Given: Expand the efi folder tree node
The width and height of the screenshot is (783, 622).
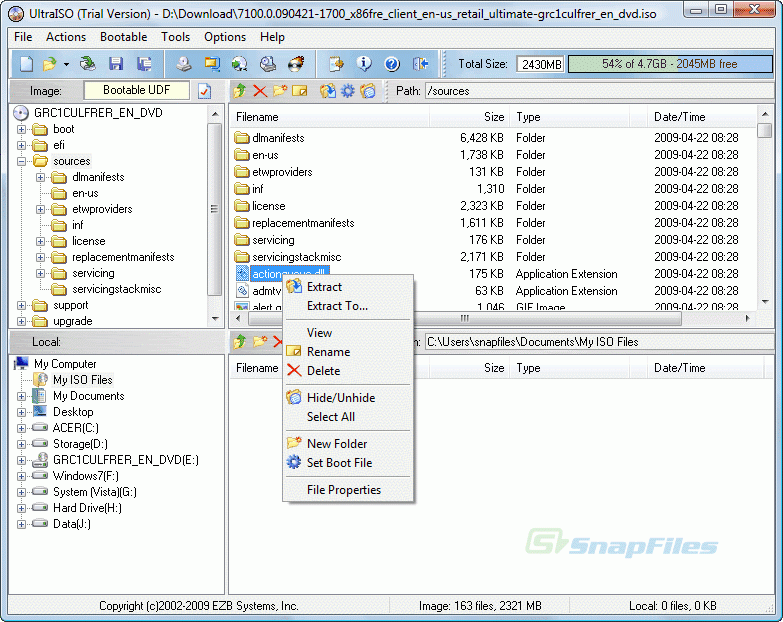Looking at the screenshot, I should tap(21, 145).
